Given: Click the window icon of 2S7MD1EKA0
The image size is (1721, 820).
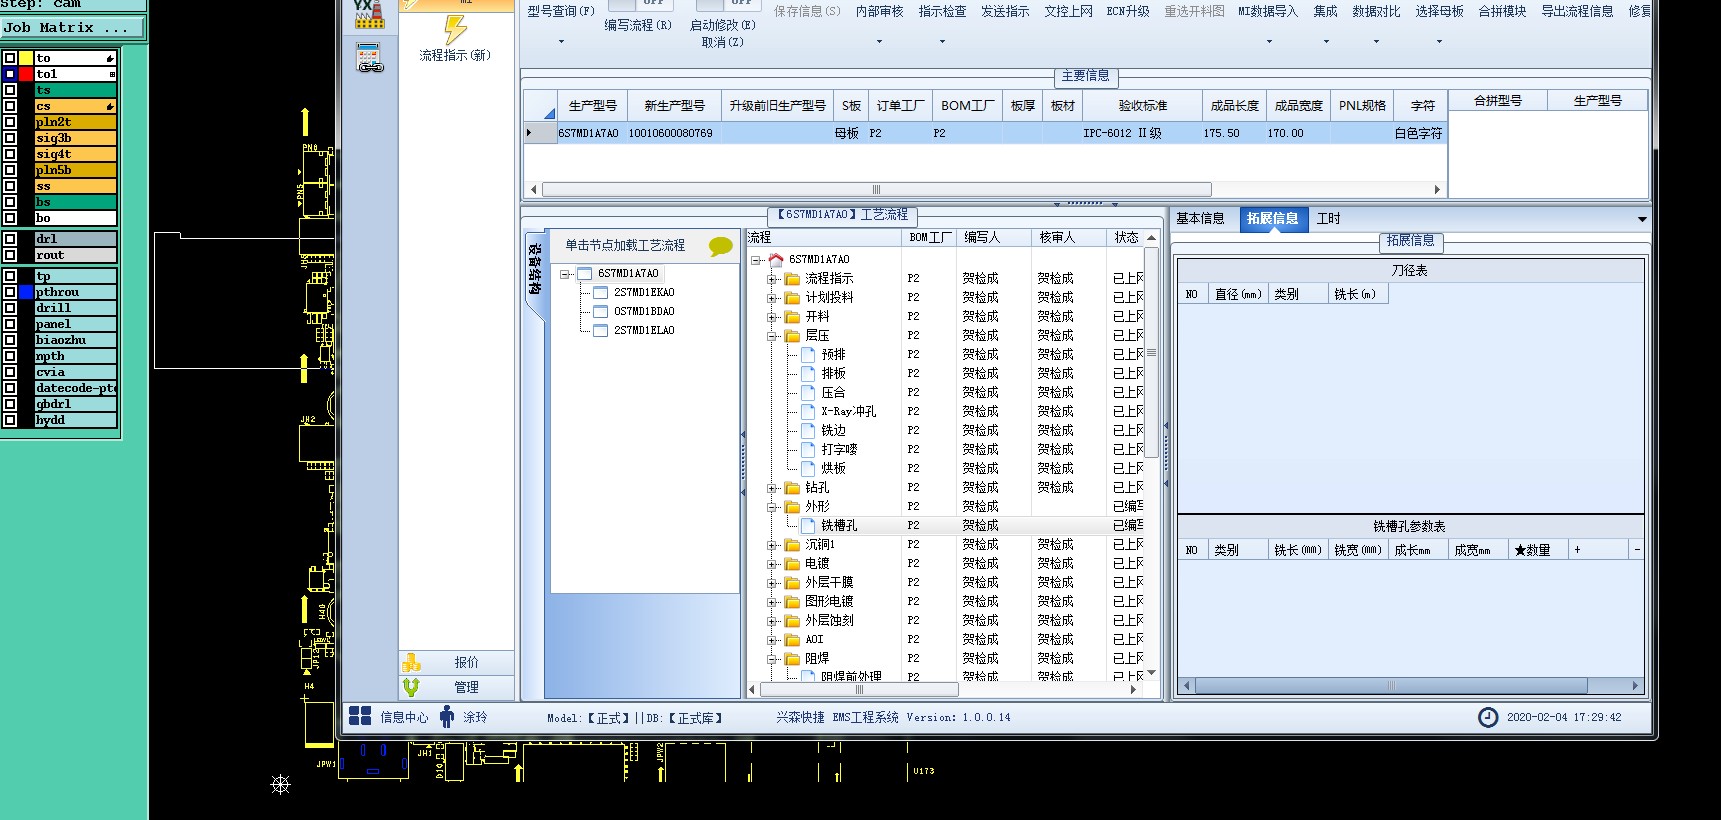Looking at the screenshot, I should coord(601,293).
